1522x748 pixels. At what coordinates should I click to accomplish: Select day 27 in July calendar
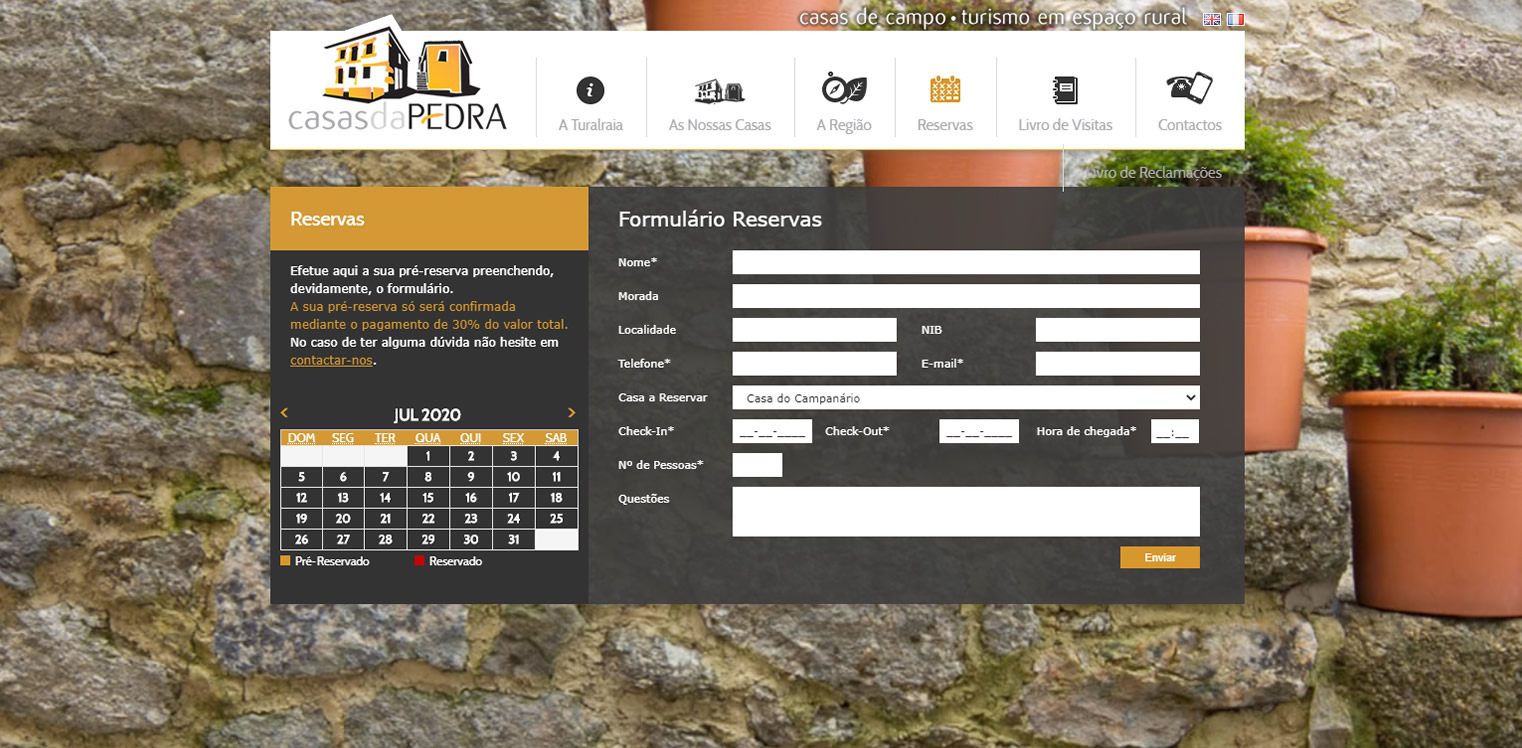[343, 540]
